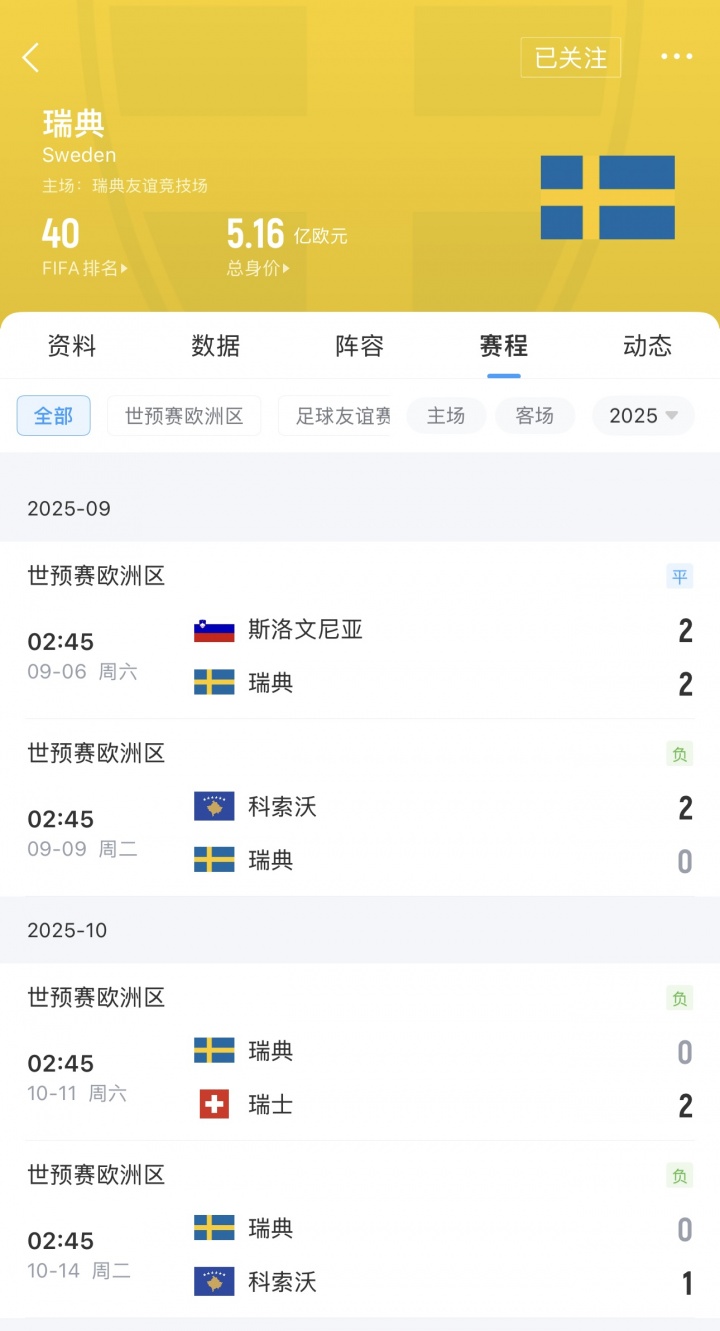Open the 2025 year dropdown
The height and width of the screenshot is (1331, 720).
click(643, 416)
